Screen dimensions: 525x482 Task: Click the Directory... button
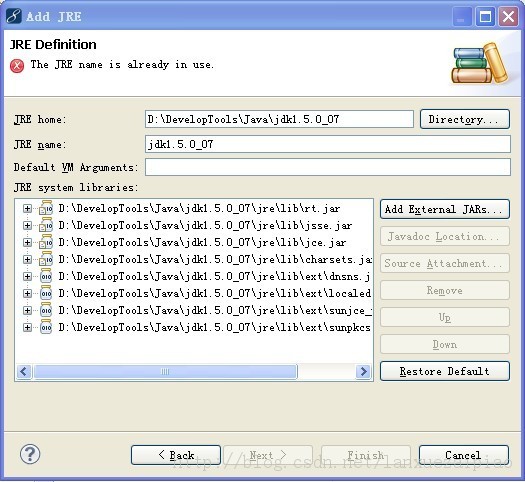(x=465, y=119)
